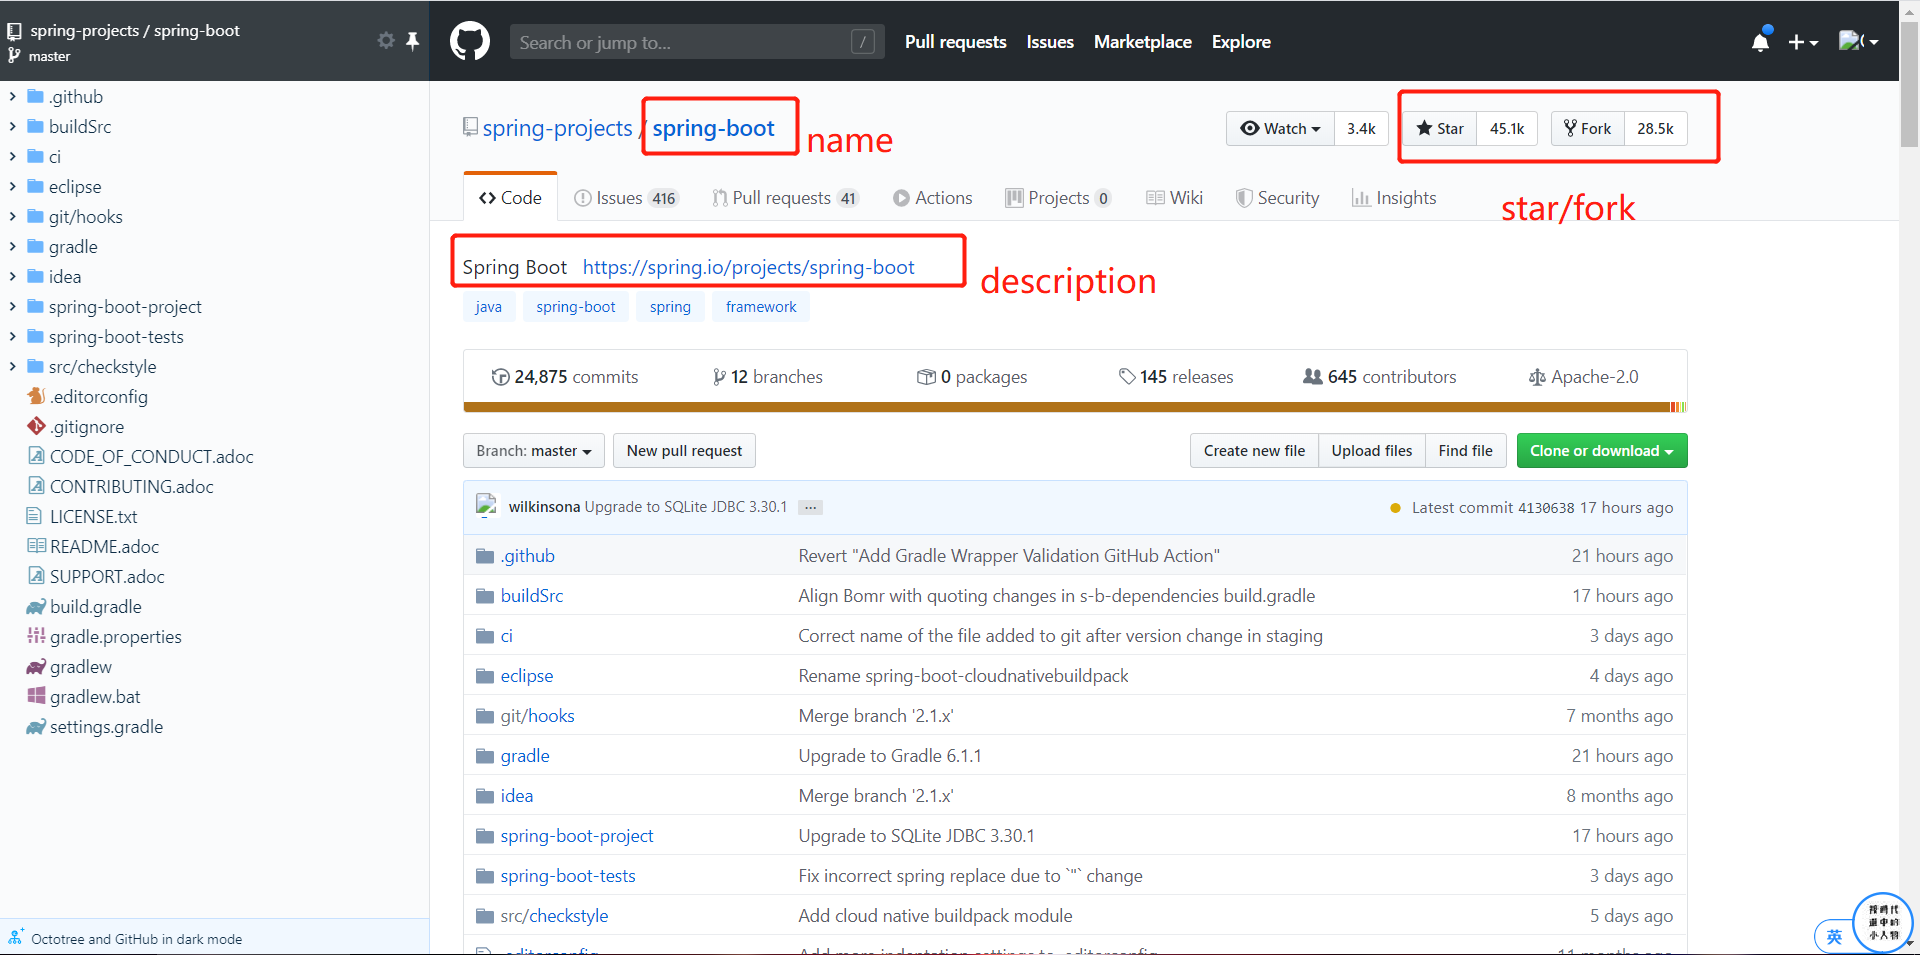View the 12 branches
Viewport: 1920px width, 955px height.
tap(767, 377)
